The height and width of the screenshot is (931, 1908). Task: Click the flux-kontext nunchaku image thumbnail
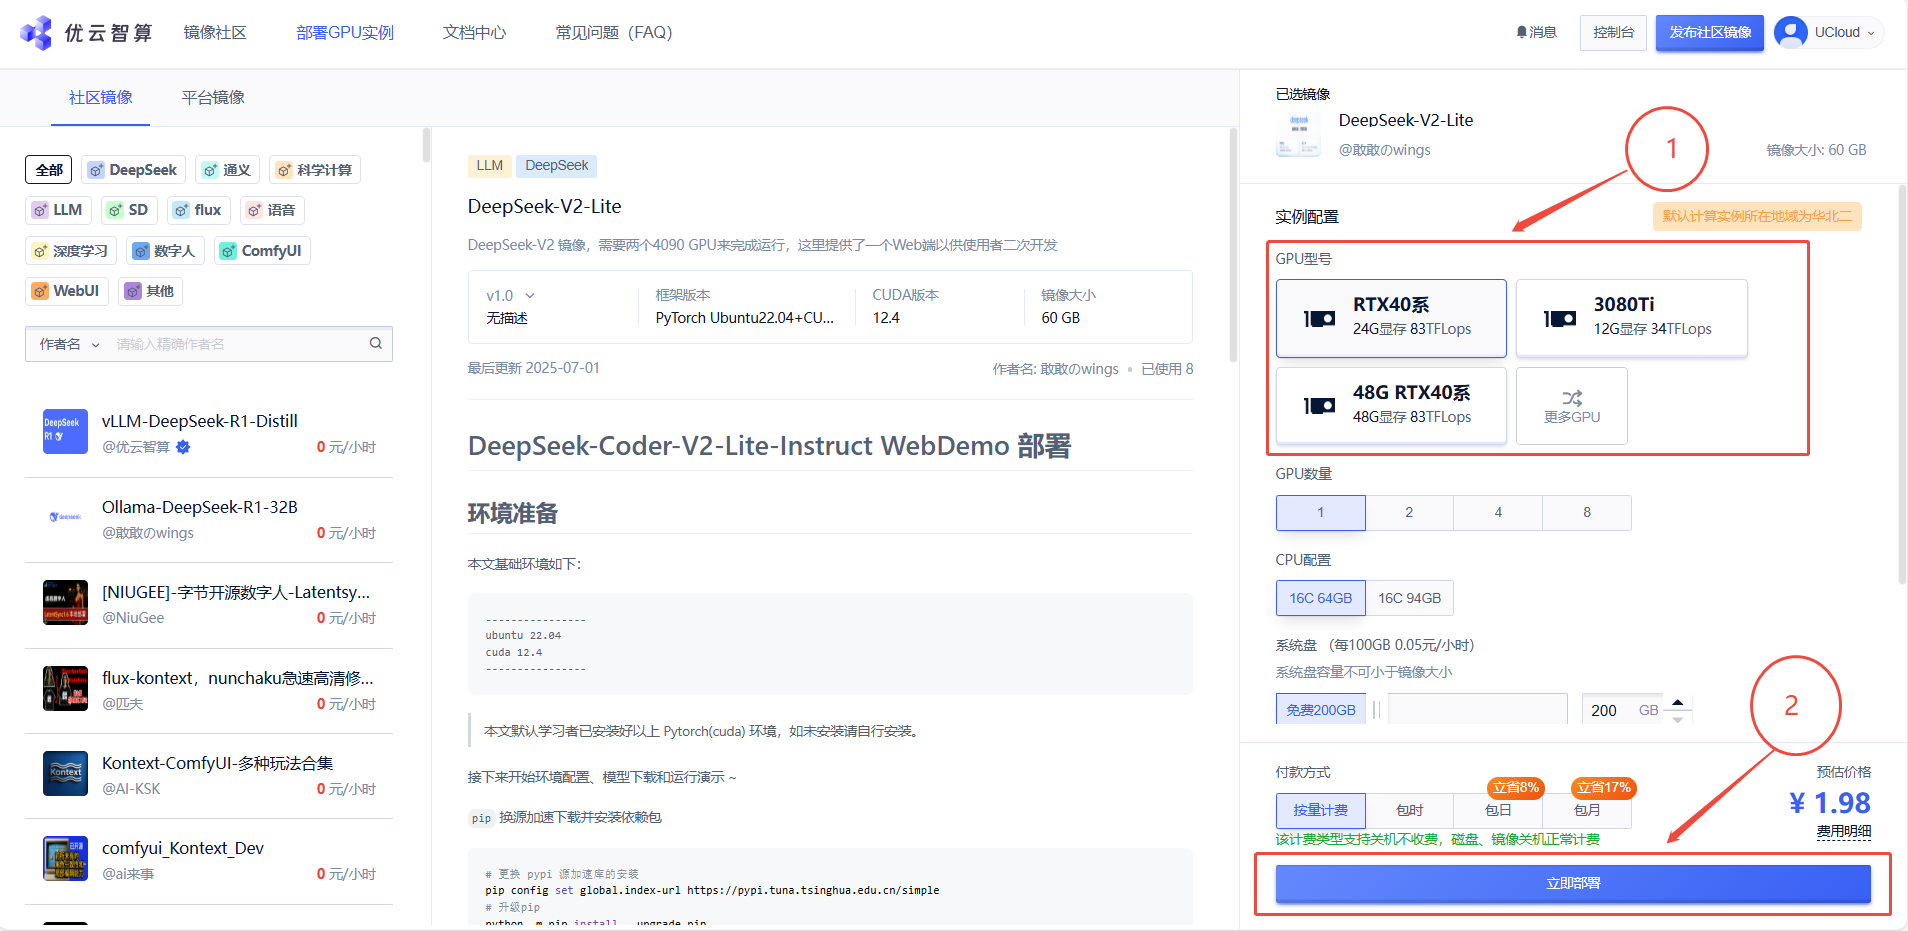65,688
